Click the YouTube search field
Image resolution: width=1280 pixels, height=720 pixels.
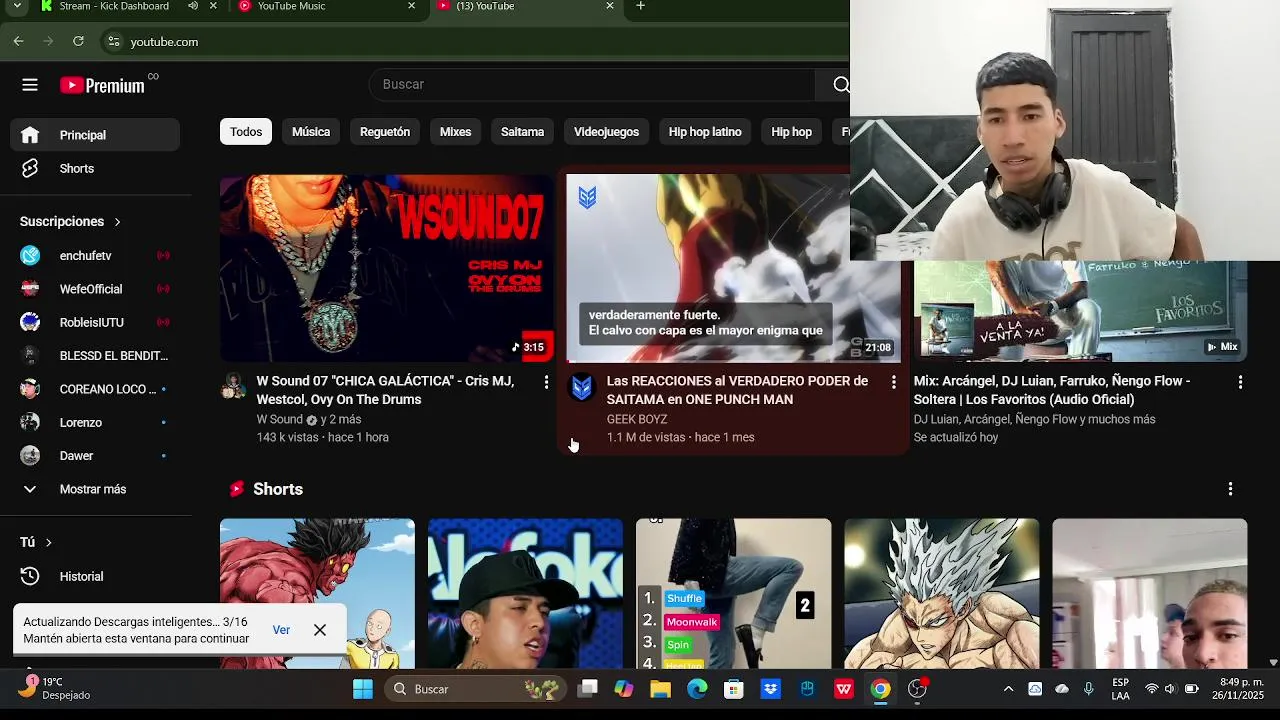(592, 85)
